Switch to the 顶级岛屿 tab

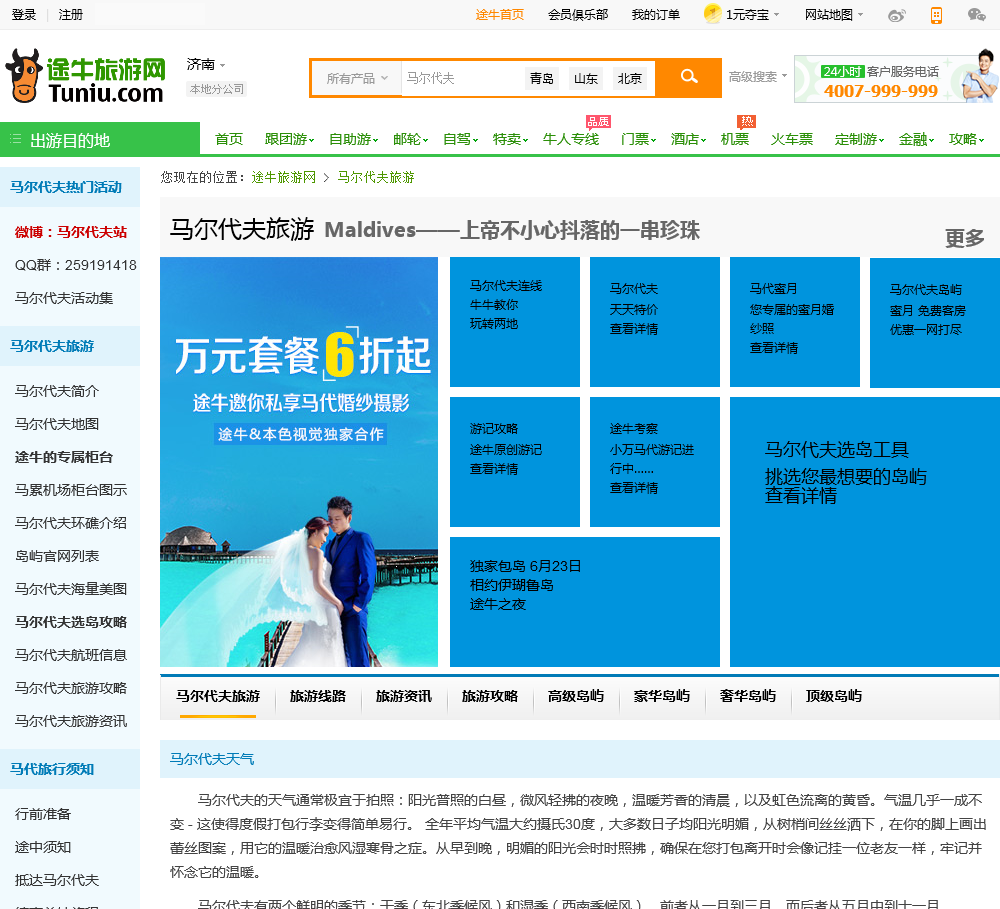(834, 696)
